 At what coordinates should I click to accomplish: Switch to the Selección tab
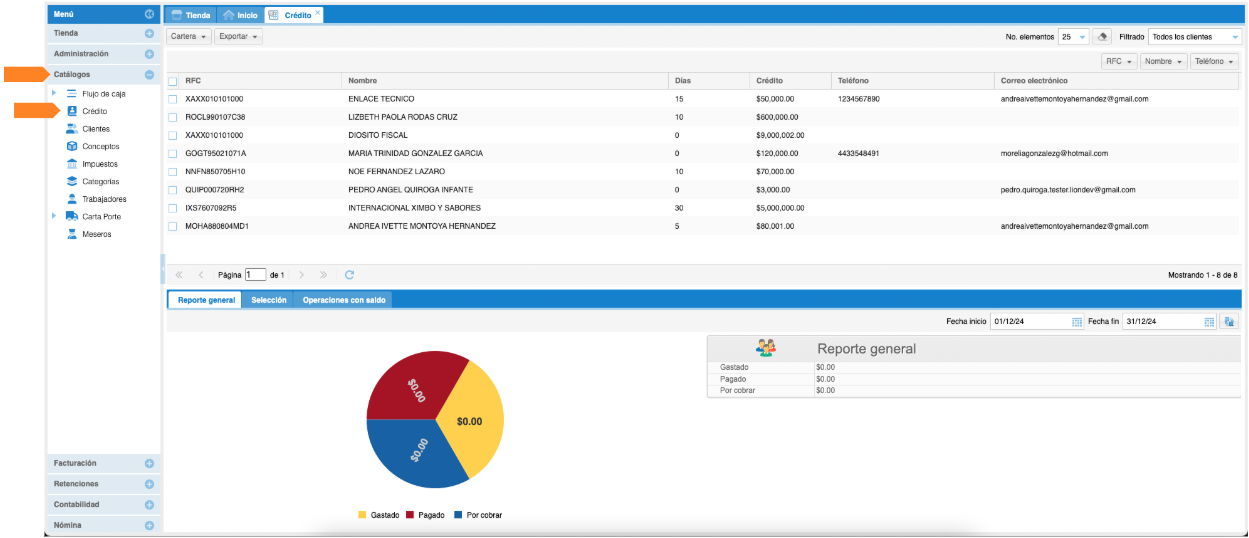(x=269, y=300)
